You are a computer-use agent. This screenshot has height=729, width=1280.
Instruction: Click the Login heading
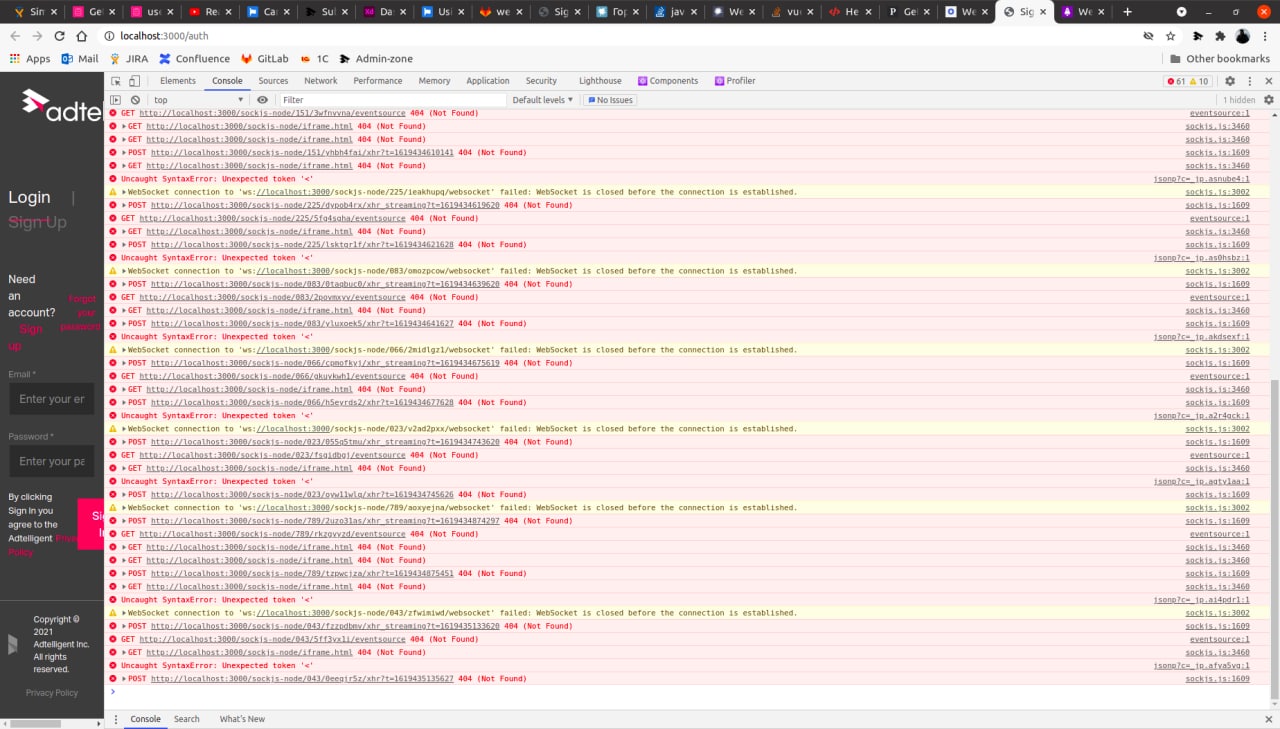pos(29,197)
